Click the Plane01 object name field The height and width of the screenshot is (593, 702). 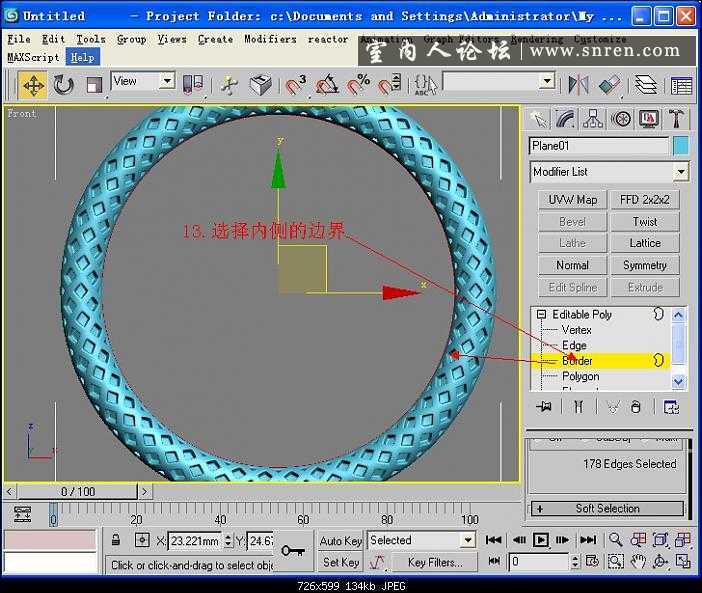(599, 146)
